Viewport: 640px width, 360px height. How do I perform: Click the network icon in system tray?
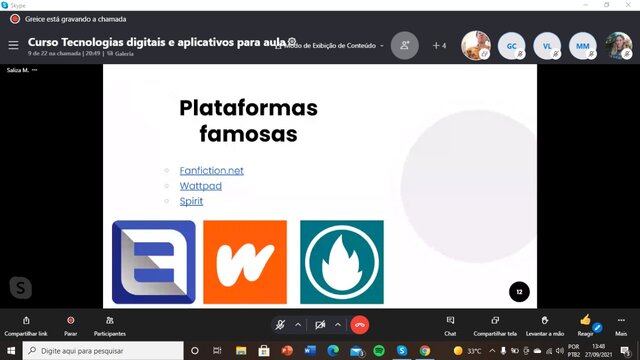click(549, 351)
